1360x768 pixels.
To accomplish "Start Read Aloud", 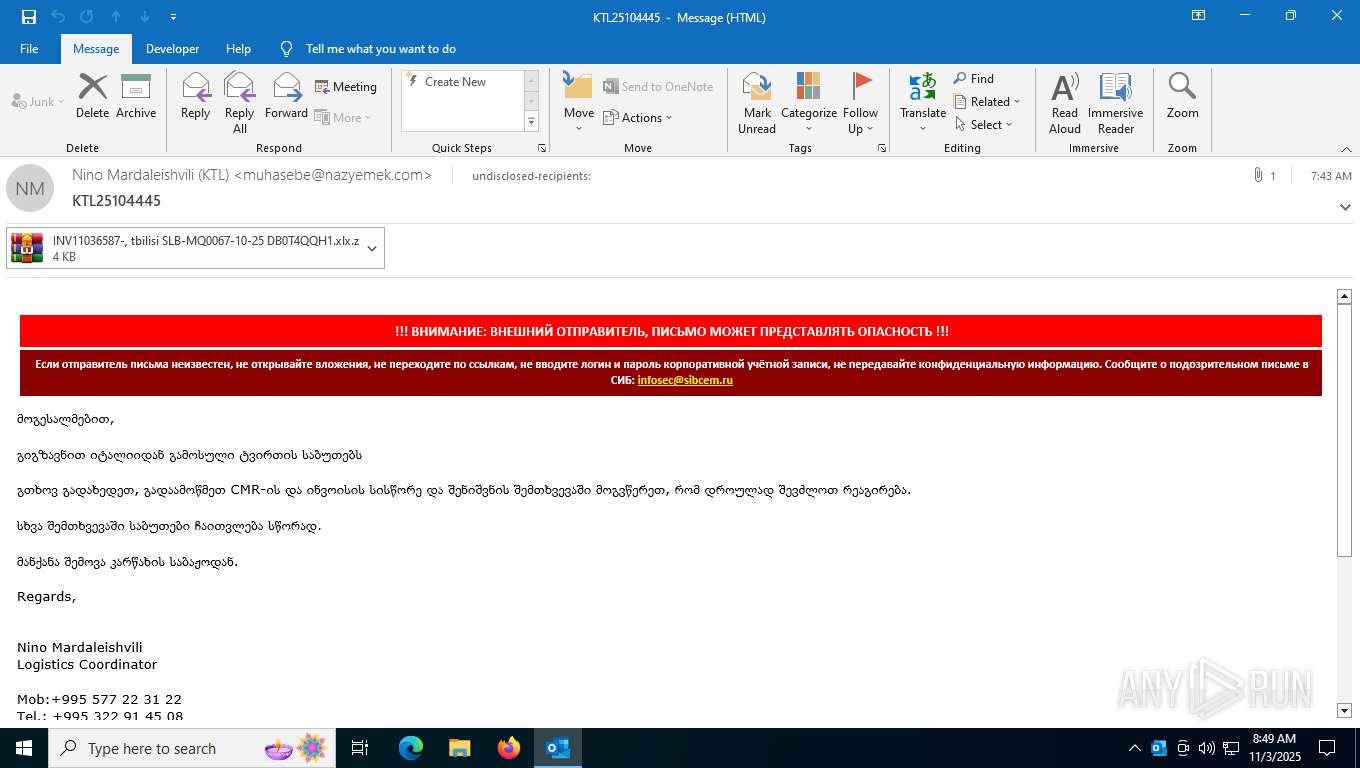I will (1065, 102).
